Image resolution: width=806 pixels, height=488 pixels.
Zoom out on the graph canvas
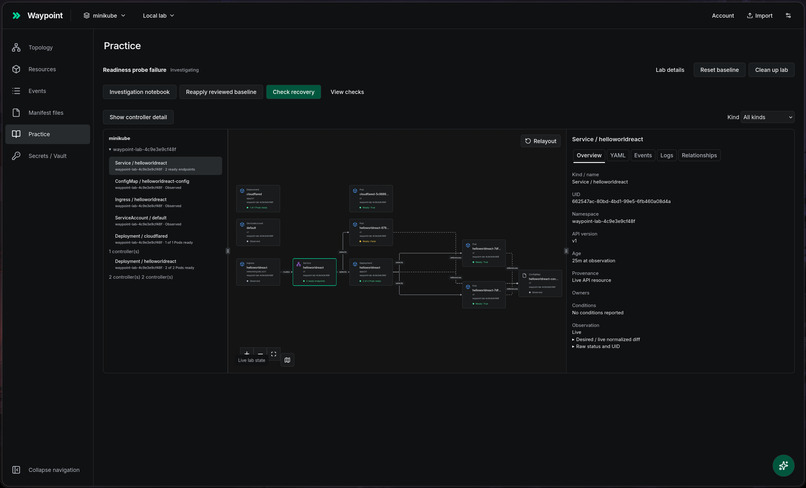[x=260, y=353]
